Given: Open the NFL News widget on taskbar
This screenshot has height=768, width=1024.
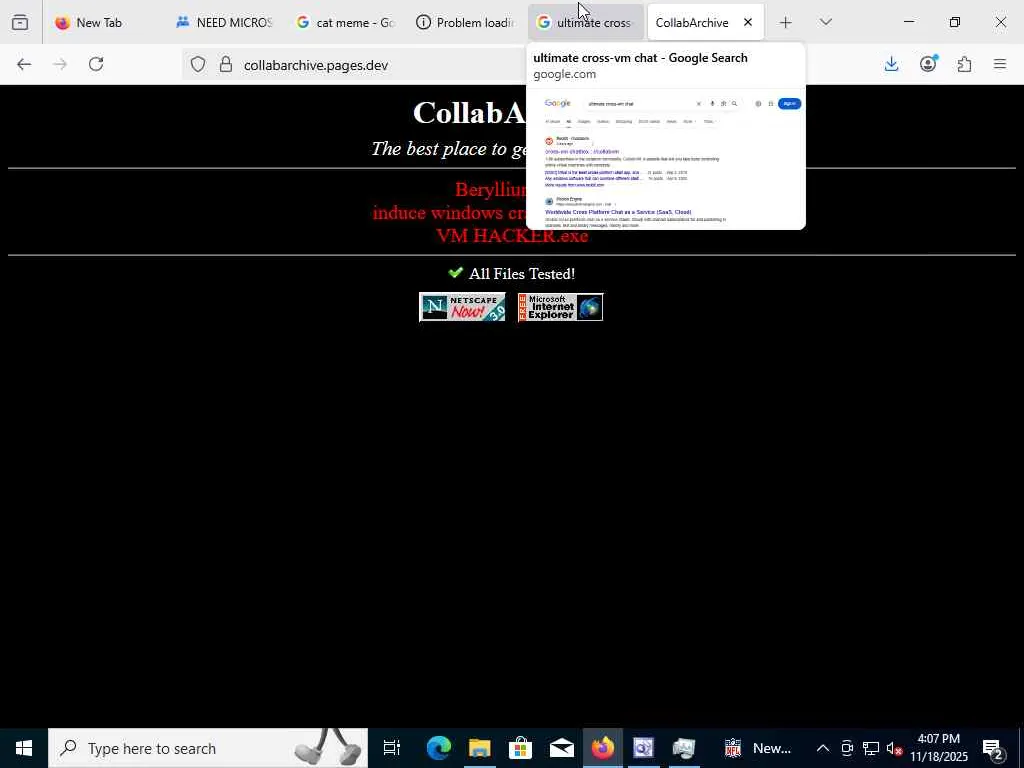Looking at the screenshot, I should click(758, 748).
